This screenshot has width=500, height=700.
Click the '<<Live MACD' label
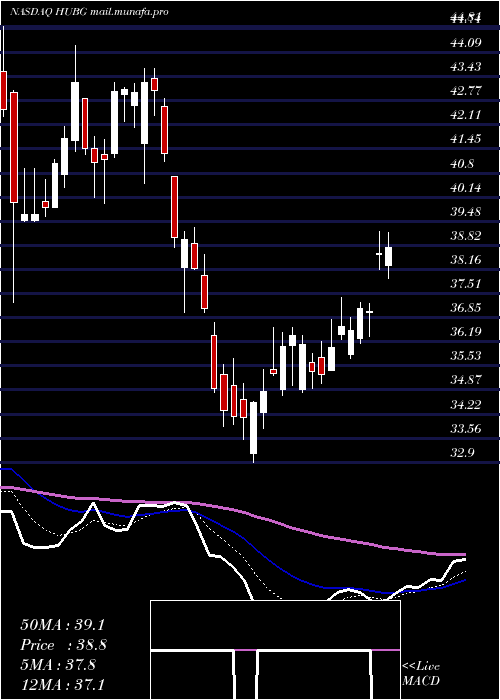pos(421,674)
